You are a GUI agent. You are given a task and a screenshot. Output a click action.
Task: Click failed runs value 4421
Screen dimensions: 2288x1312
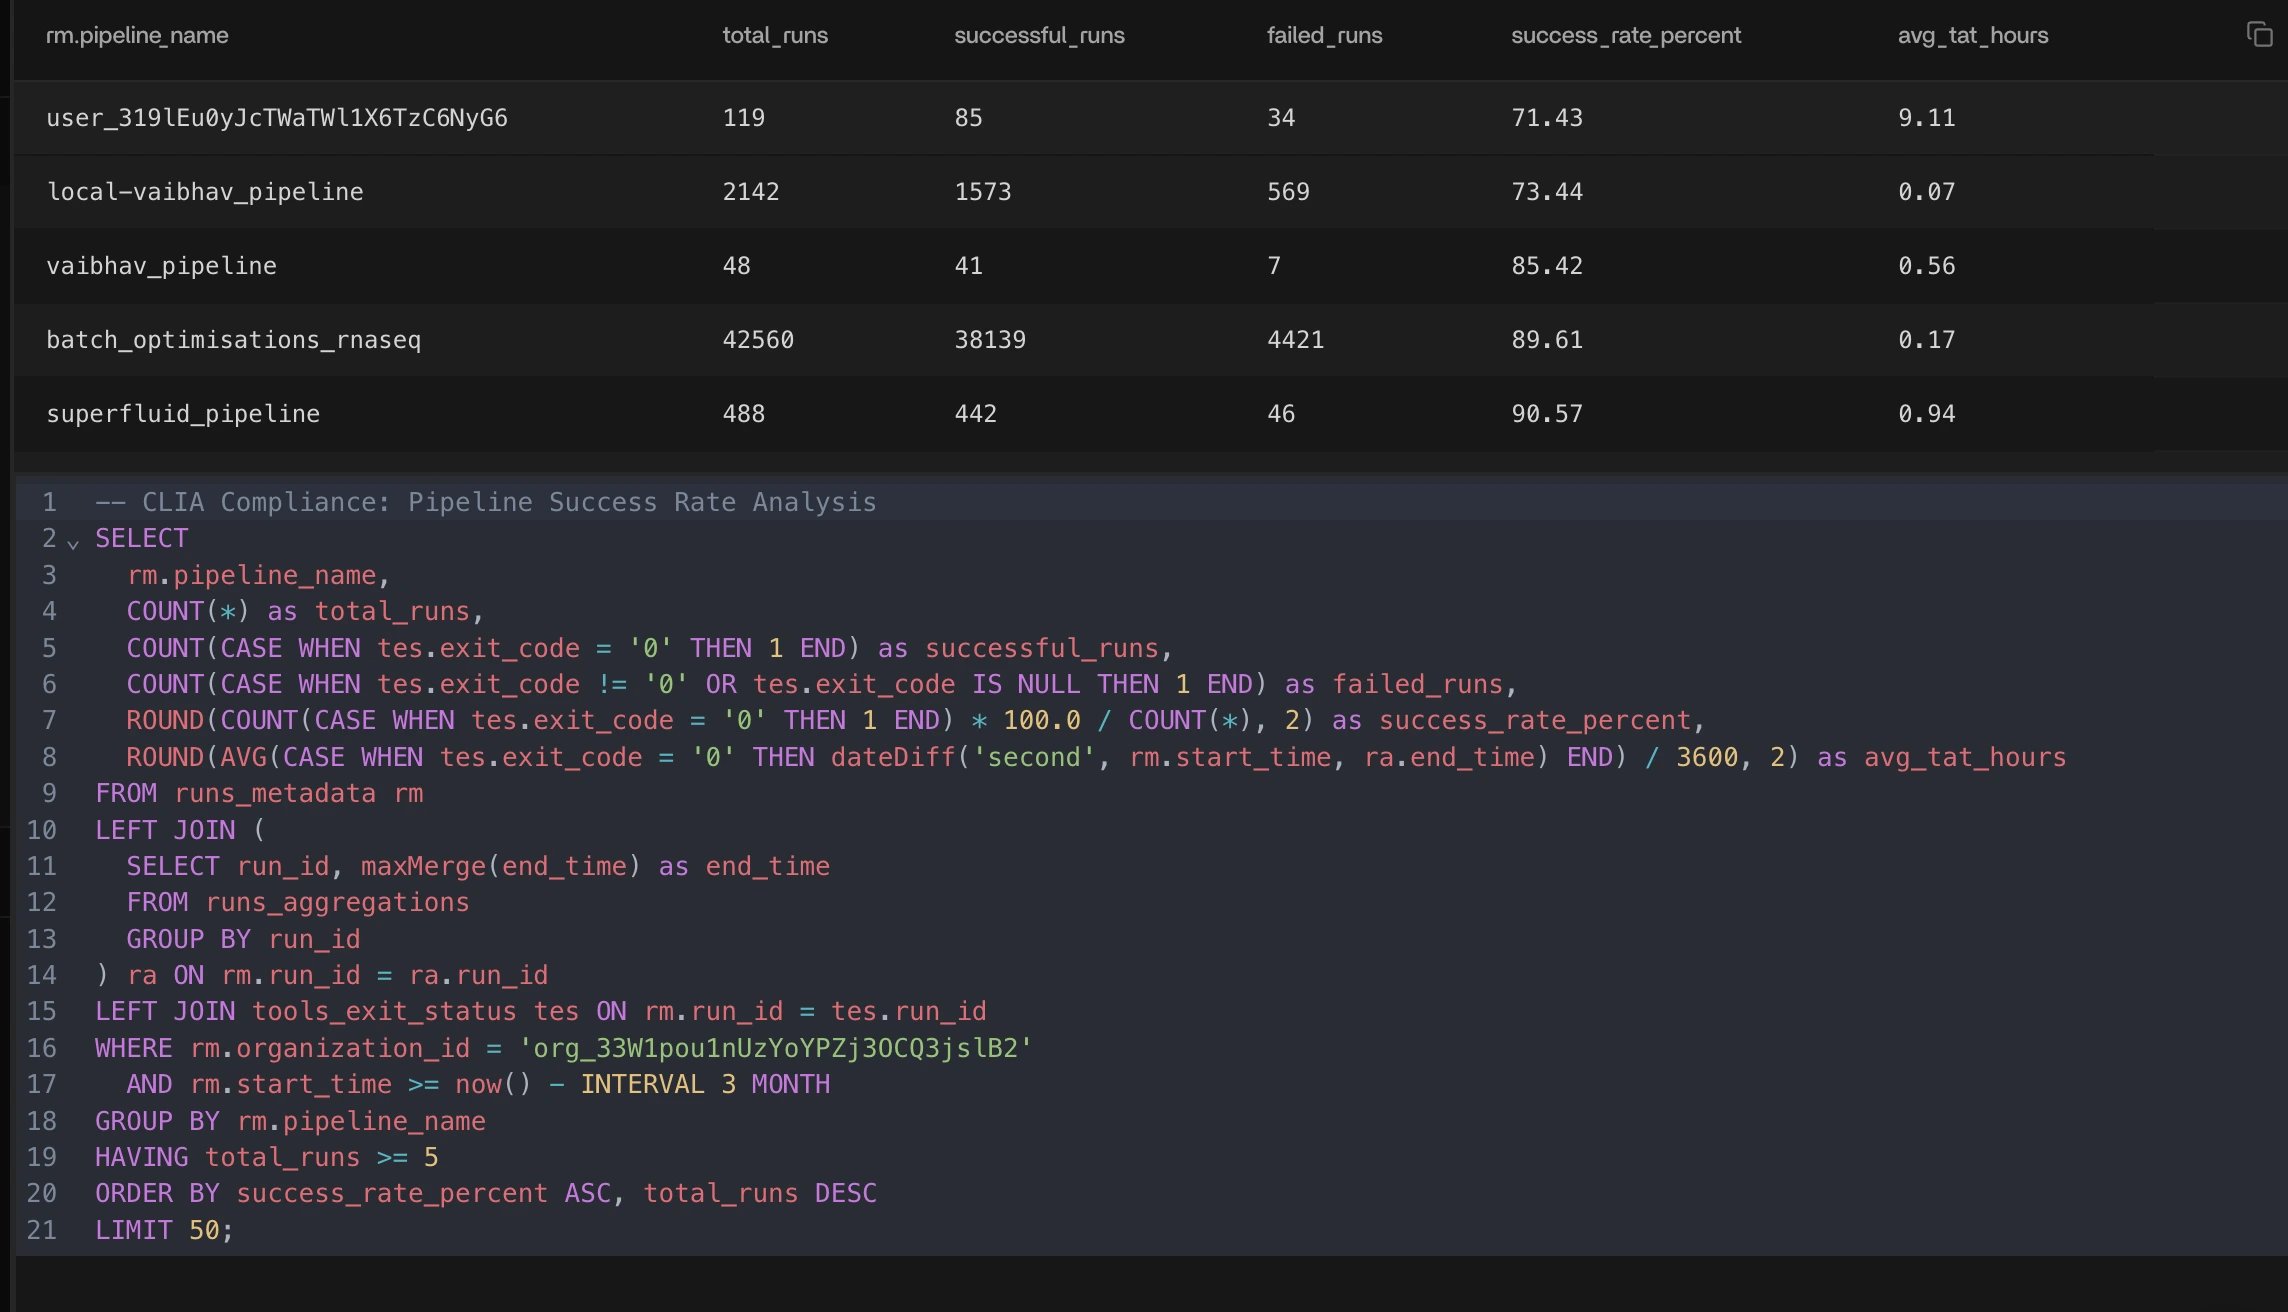point(1295,340)
